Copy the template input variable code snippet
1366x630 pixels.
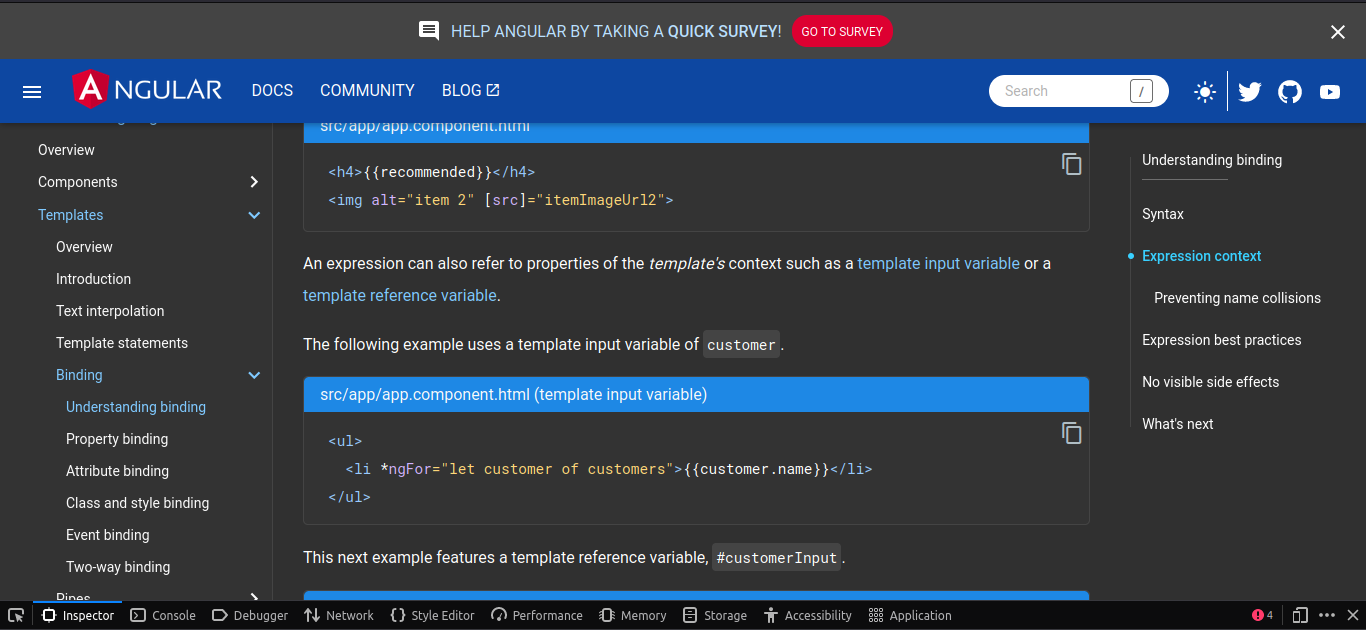(1071, 433)
